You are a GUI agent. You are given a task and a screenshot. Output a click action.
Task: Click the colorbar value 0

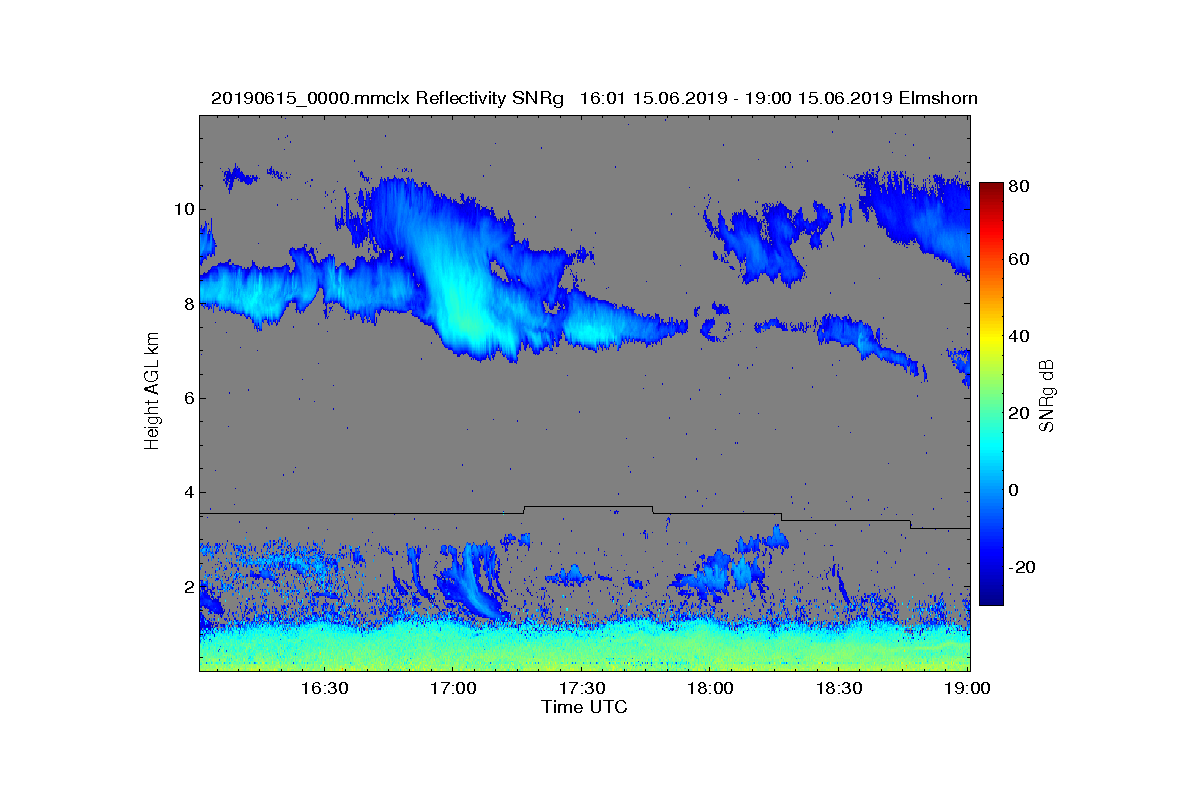[1016, 490]
